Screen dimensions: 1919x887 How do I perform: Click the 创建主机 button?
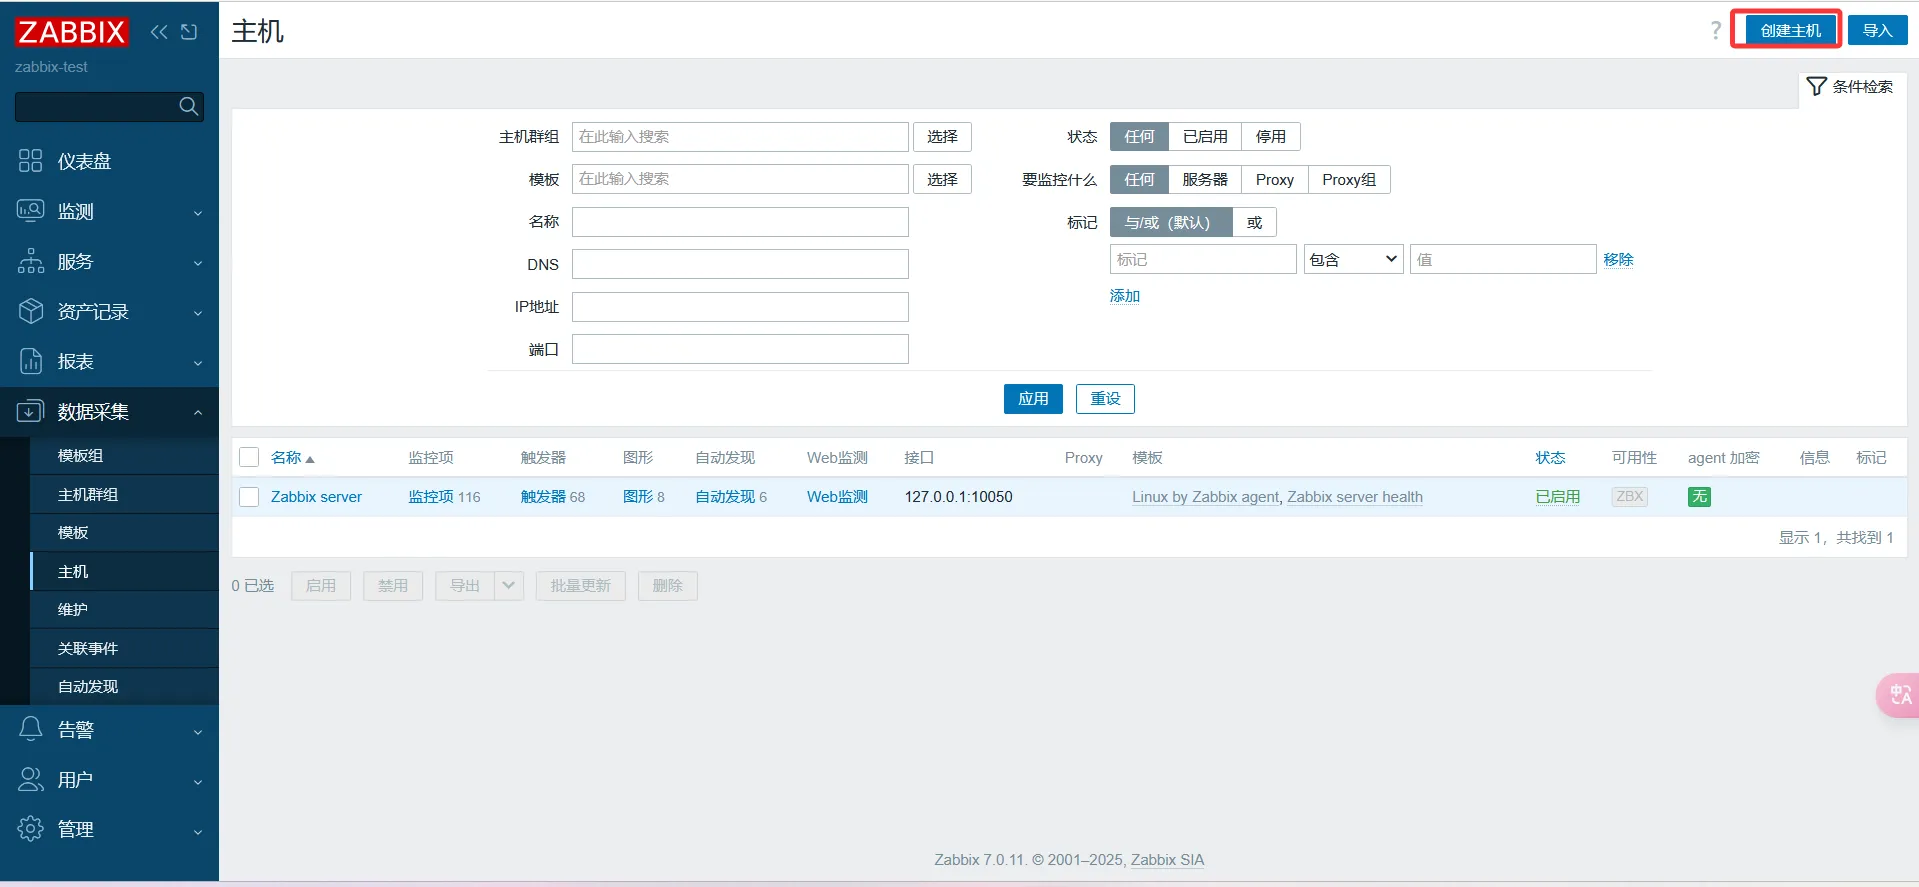(x=1790, y=30)
